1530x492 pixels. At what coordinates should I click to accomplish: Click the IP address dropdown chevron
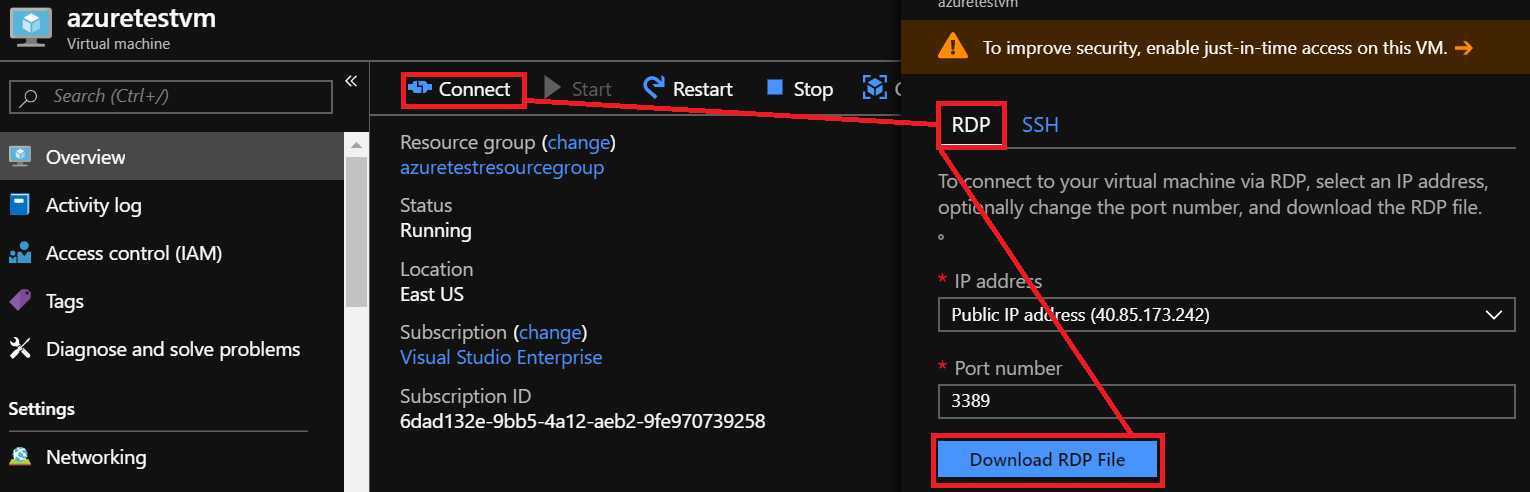pyautogui.click(x=1495, y=315)
